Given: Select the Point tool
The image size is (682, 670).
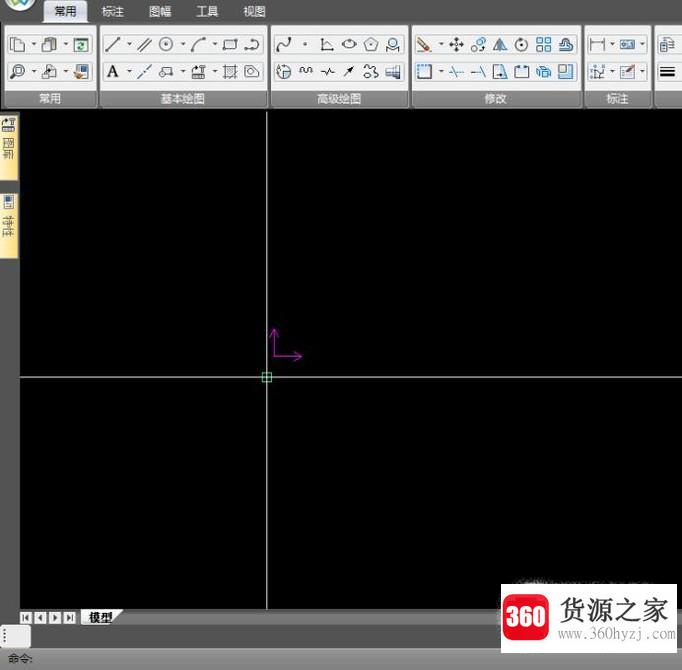Looking at the screenshot, I should (305, 44).
